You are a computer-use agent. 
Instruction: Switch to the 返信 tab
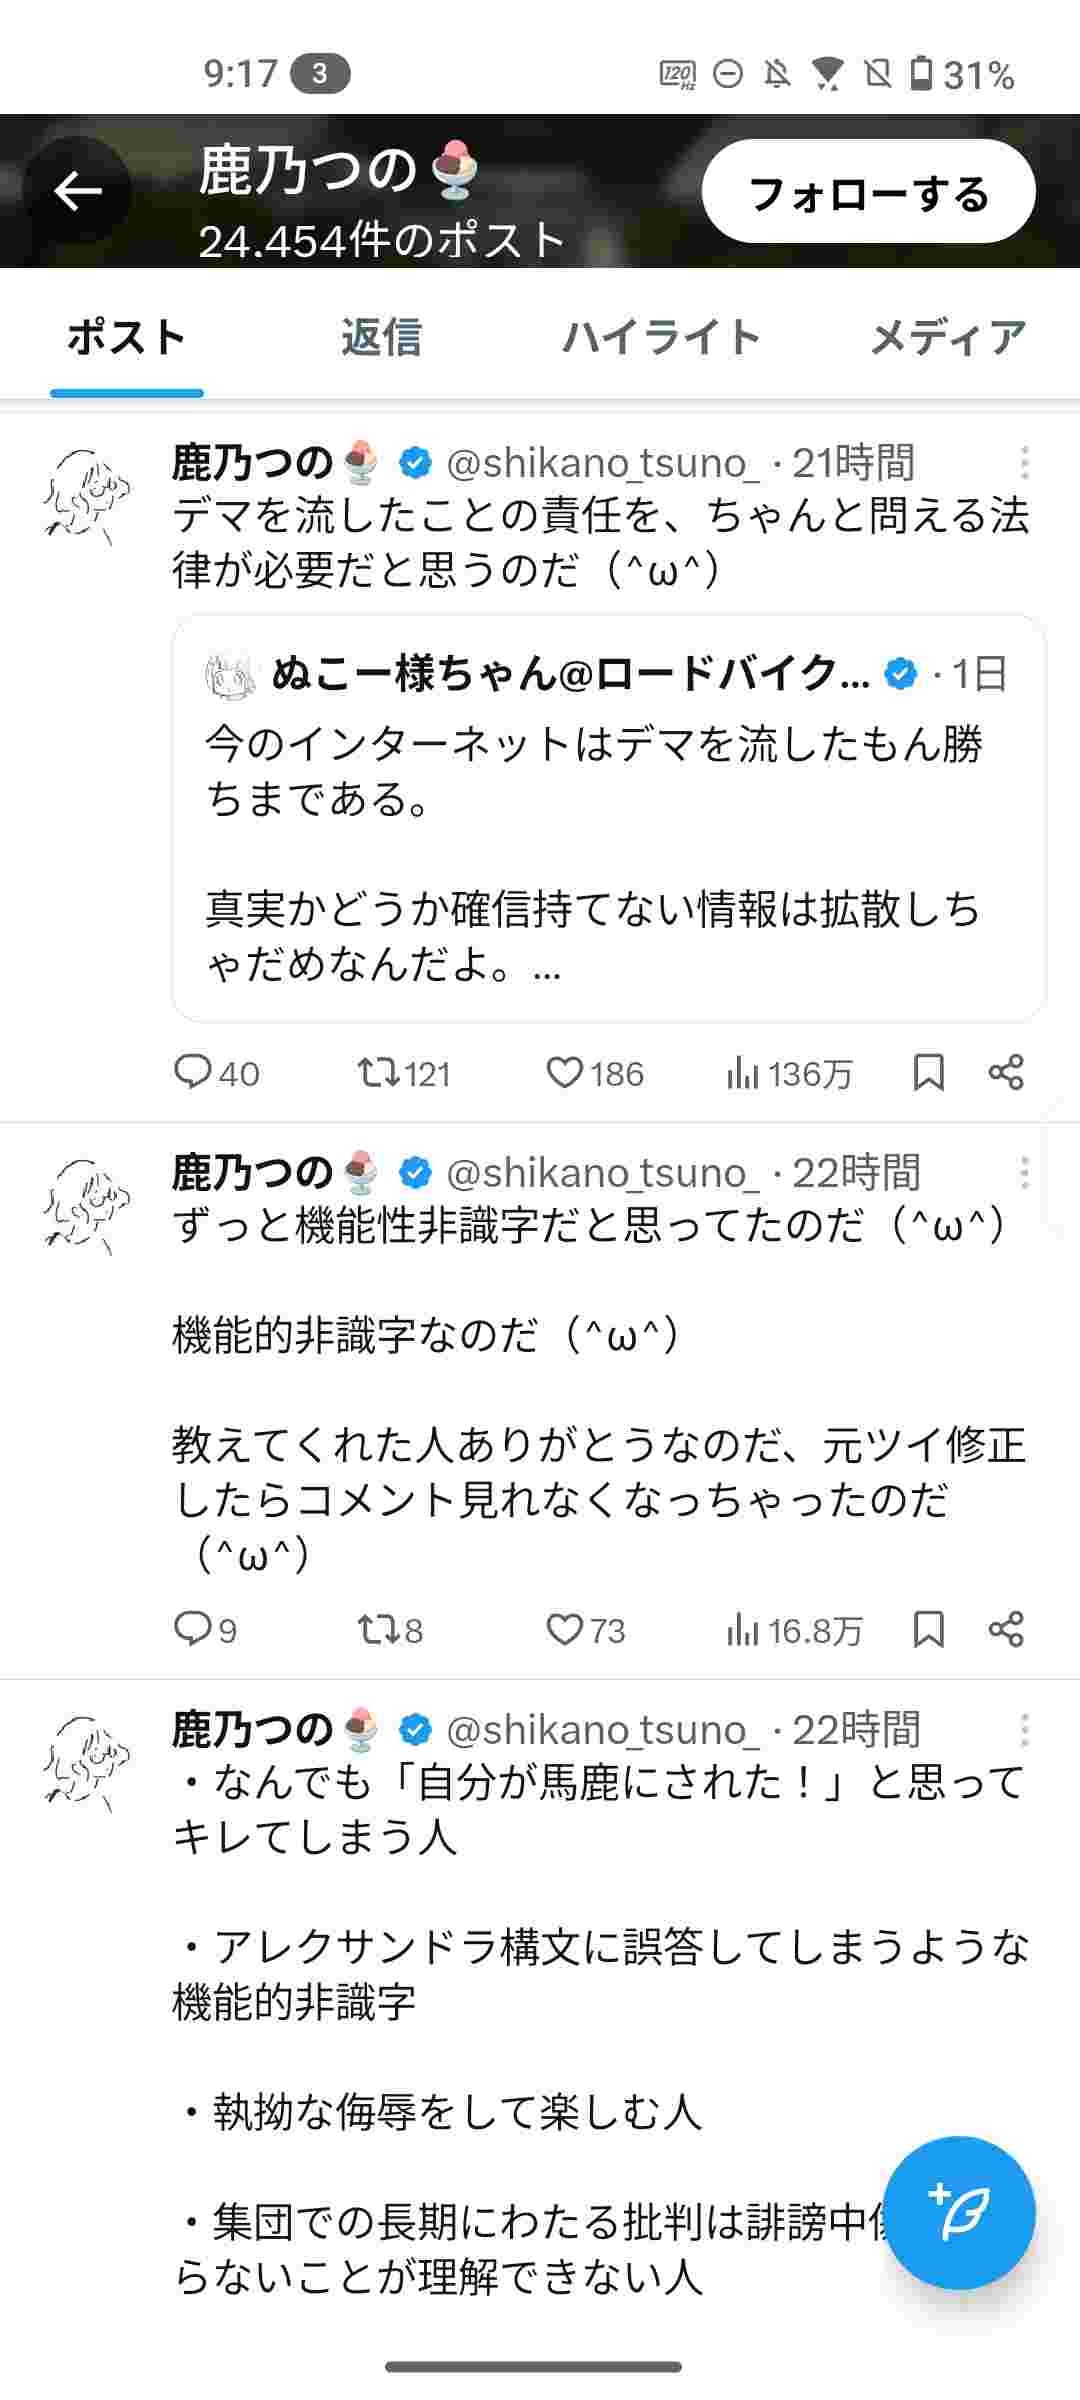(381, 337)
